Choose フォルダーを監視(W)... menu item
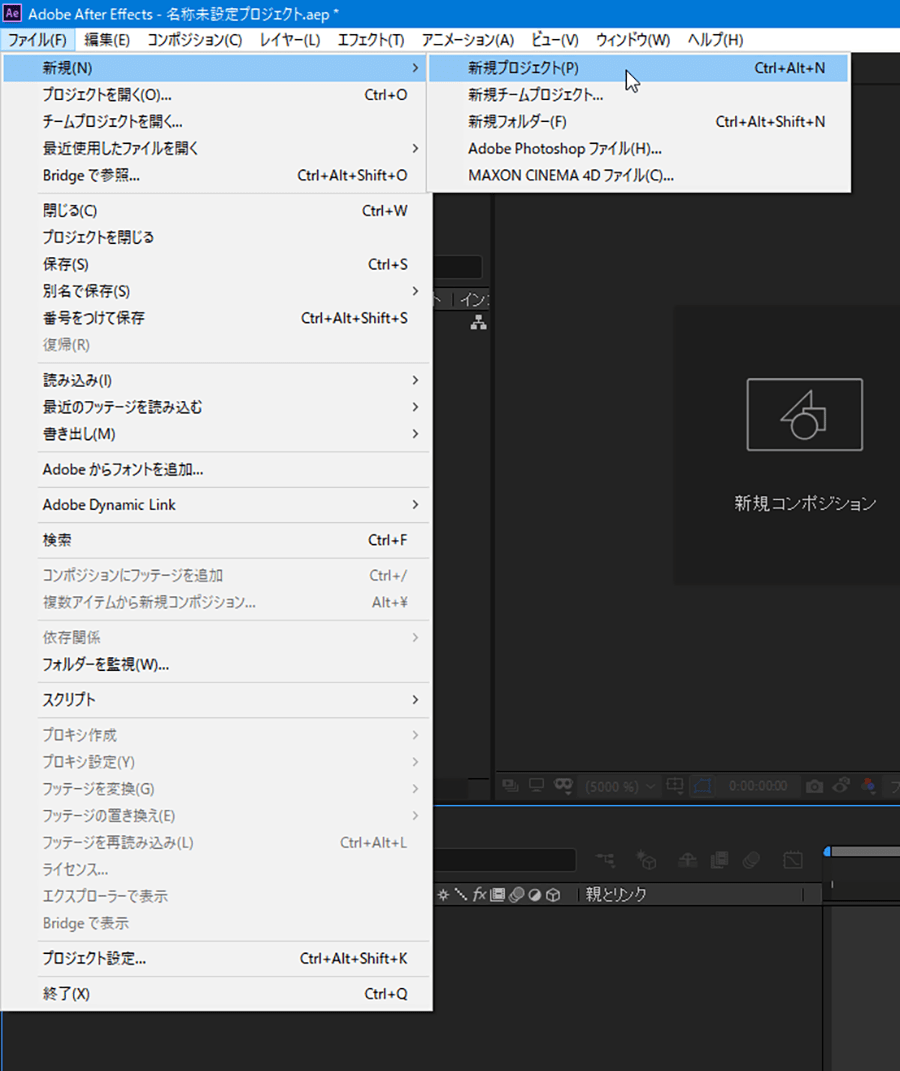Screen dimensions: 900x1071 (x=214, y=664)
